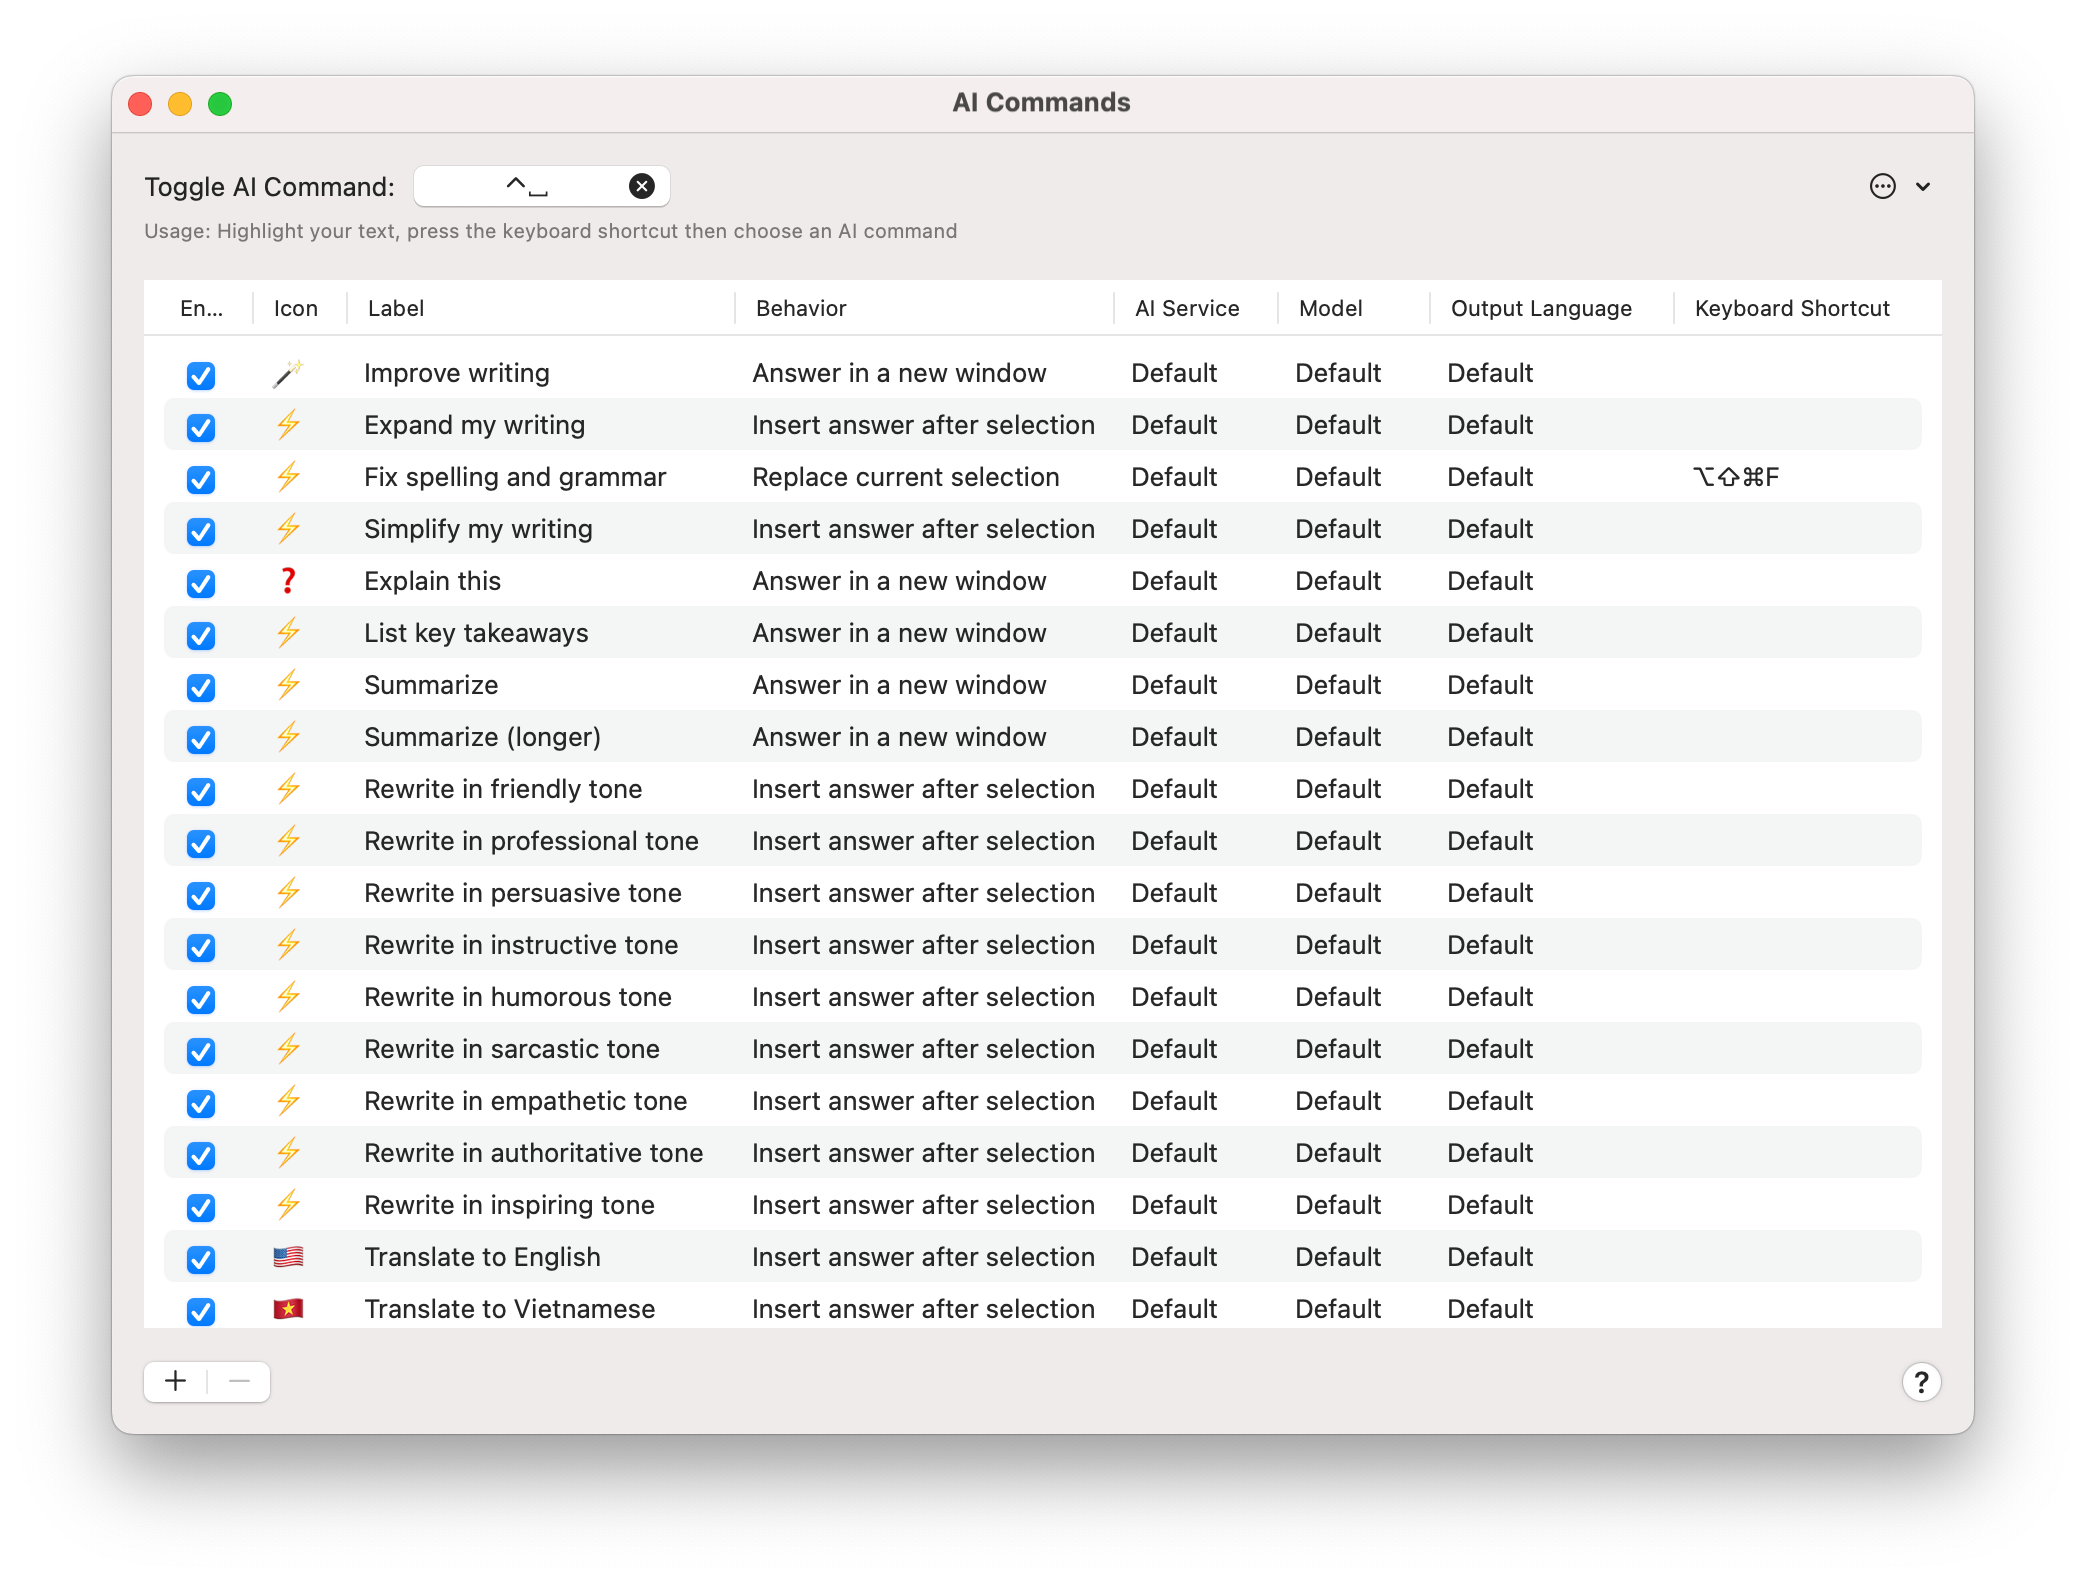Uncheck the Translate to English command
Viewport: 2086px width, 1582px height.
point(201,1259)
